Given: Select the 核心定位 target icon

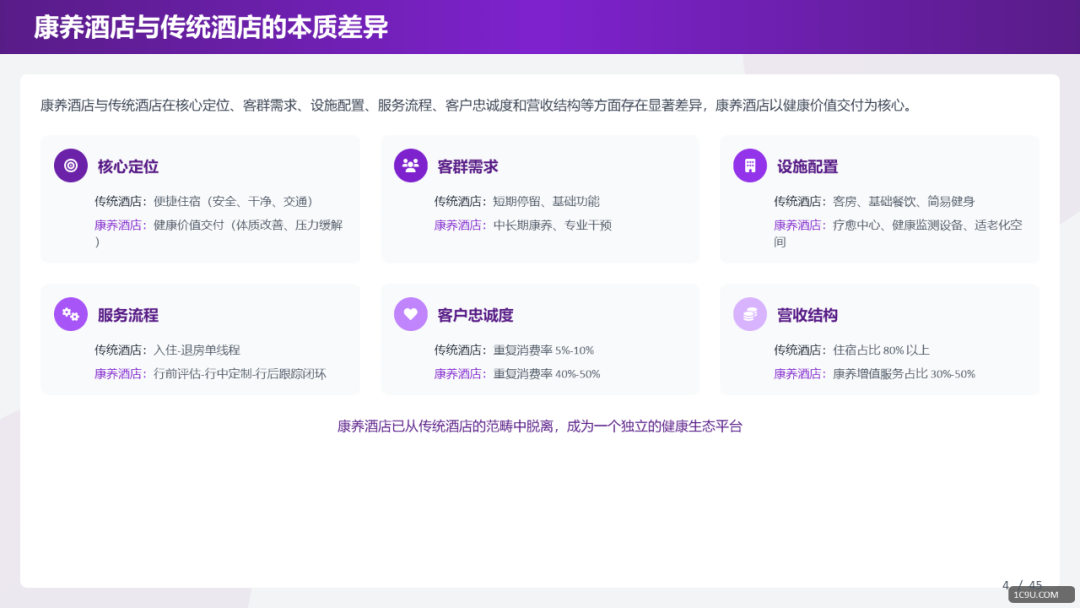Looking at the screenshot, I should [70, 165].
